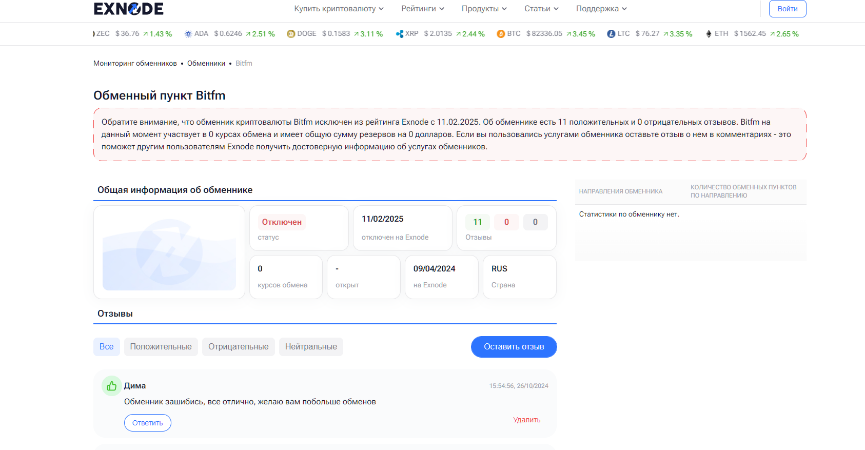This screenshot has width=865, height=450.
Task: Expand the Купить криптовалюту menu
Action: pyautogui.click(x=339, y=9)
